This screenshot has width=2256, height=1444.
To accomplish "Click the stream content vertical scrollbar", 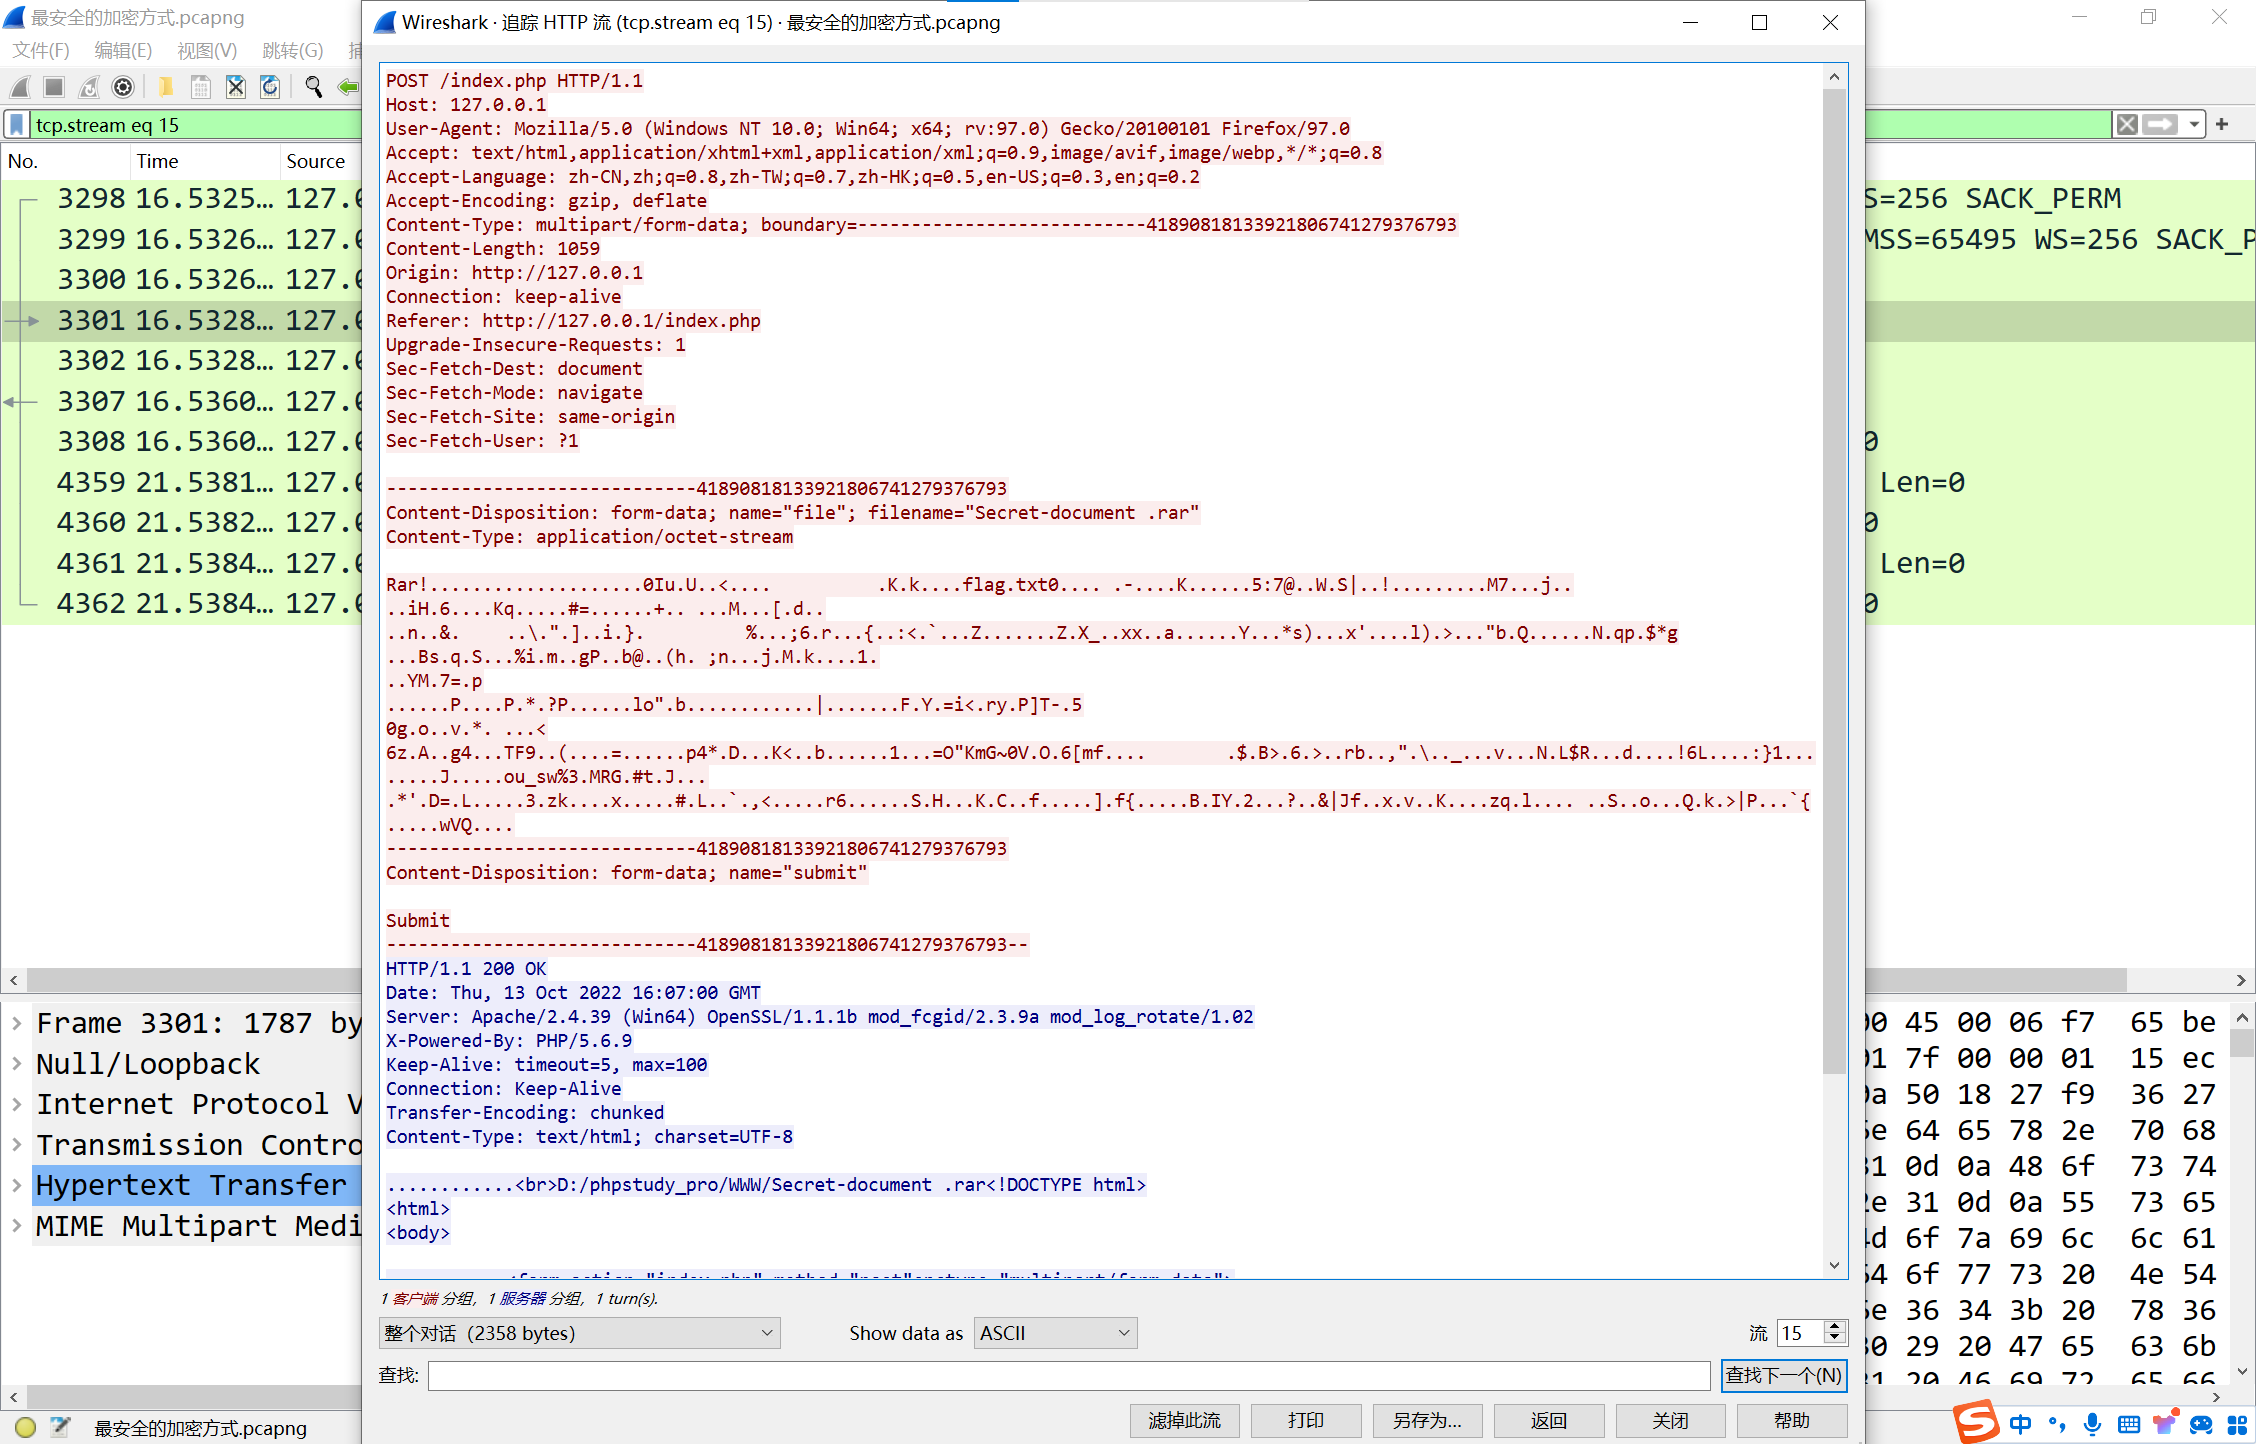I will (x=1834, y=670).
